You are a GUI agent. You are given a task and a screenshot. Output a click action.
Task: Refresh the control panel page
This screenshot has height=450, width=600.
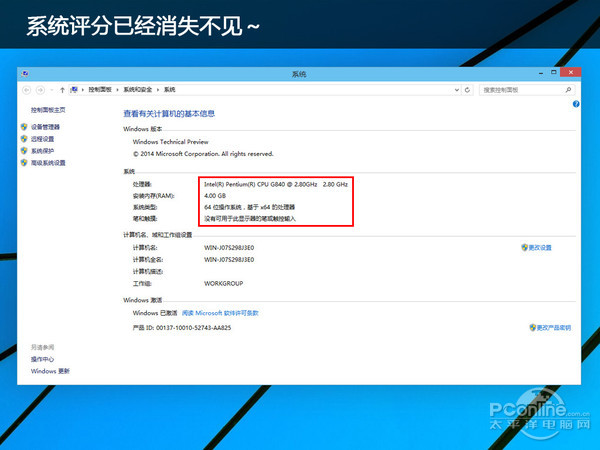[x=467, y=90]
